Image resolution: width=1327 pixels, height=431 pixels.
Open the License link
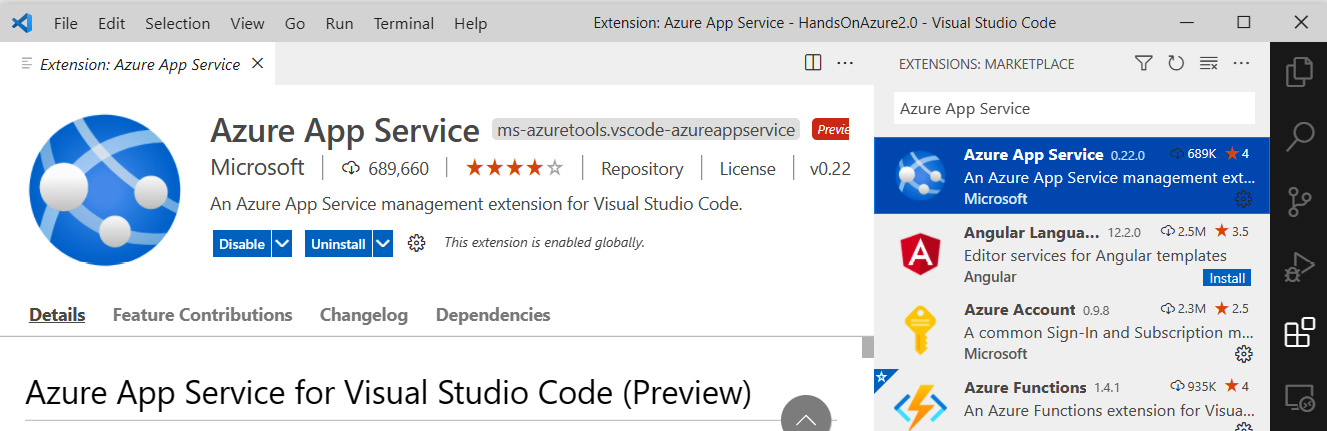[x=748, y=169]
